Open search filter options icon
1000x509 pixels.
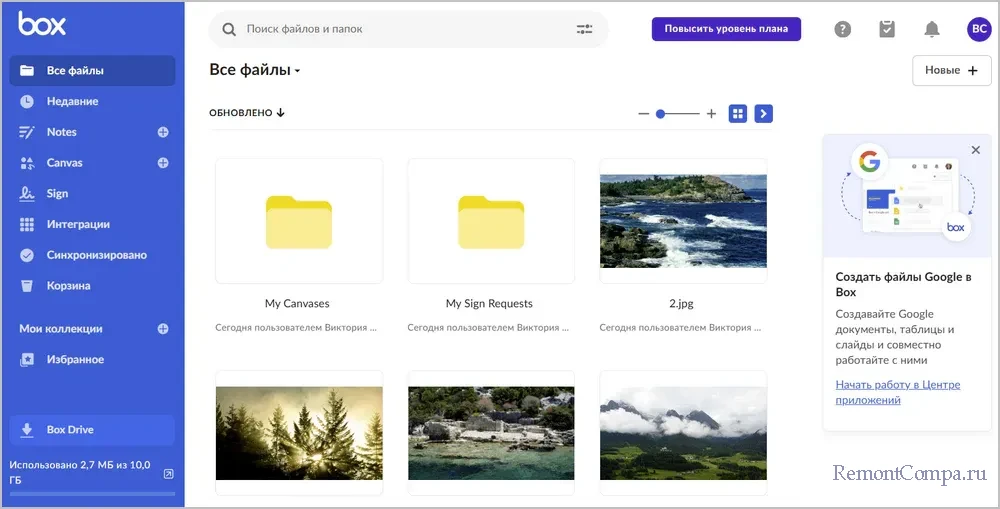(585, 30)
